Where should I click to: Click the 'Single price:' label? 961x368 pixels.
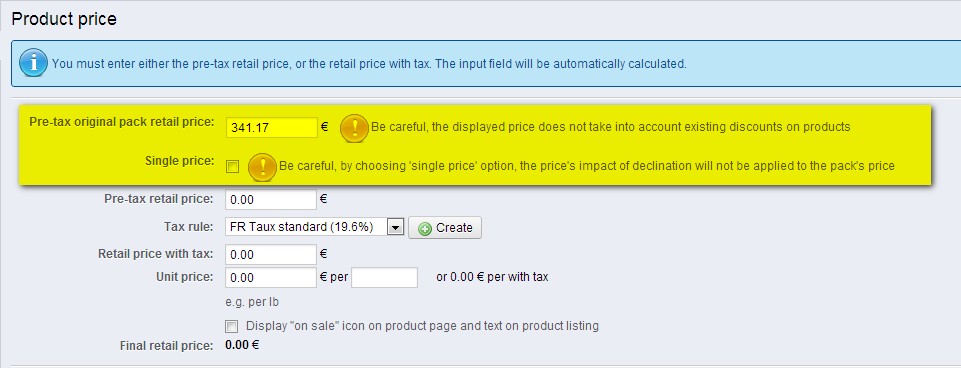coord(180,161)
